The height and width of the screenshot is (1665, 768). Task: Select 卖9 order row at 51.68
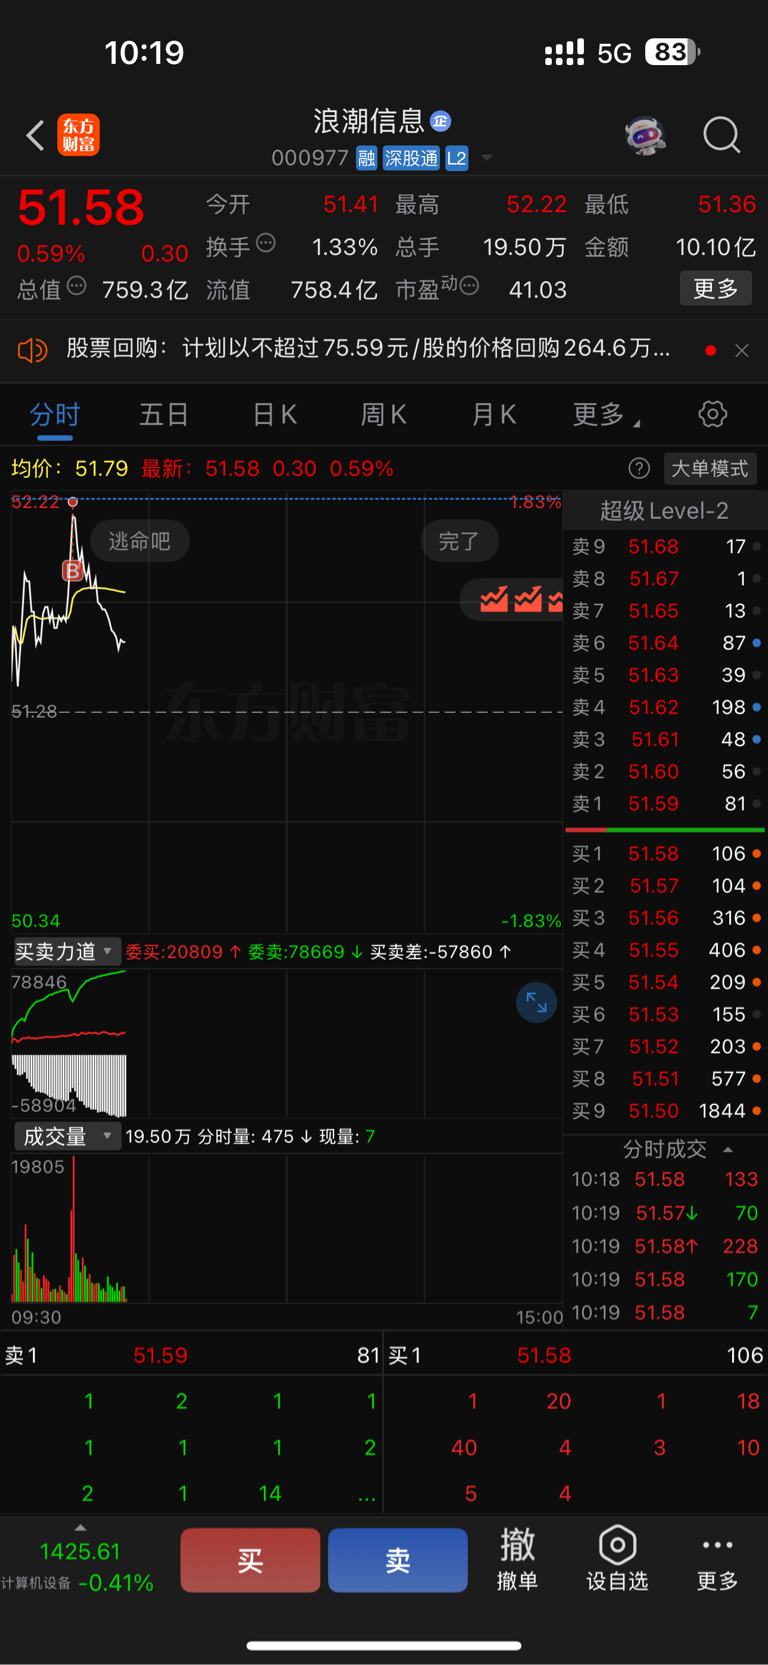point(666,547)
